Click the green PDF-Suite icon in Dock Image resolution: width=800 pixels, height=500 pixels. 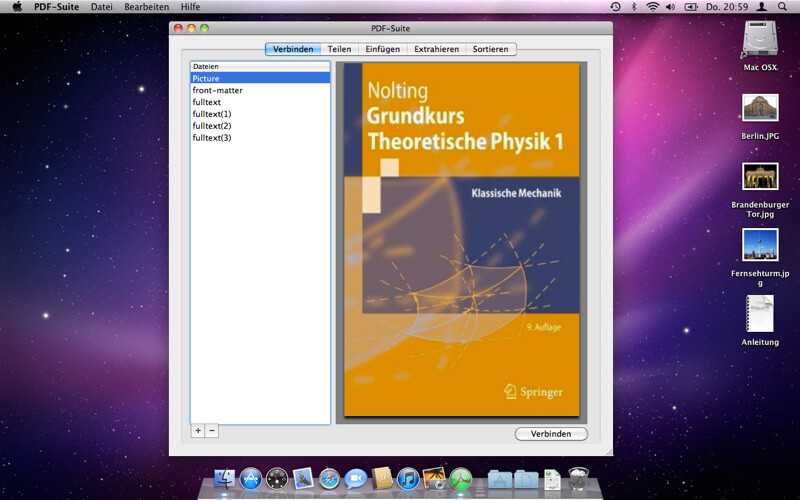(x=461, y=479)
